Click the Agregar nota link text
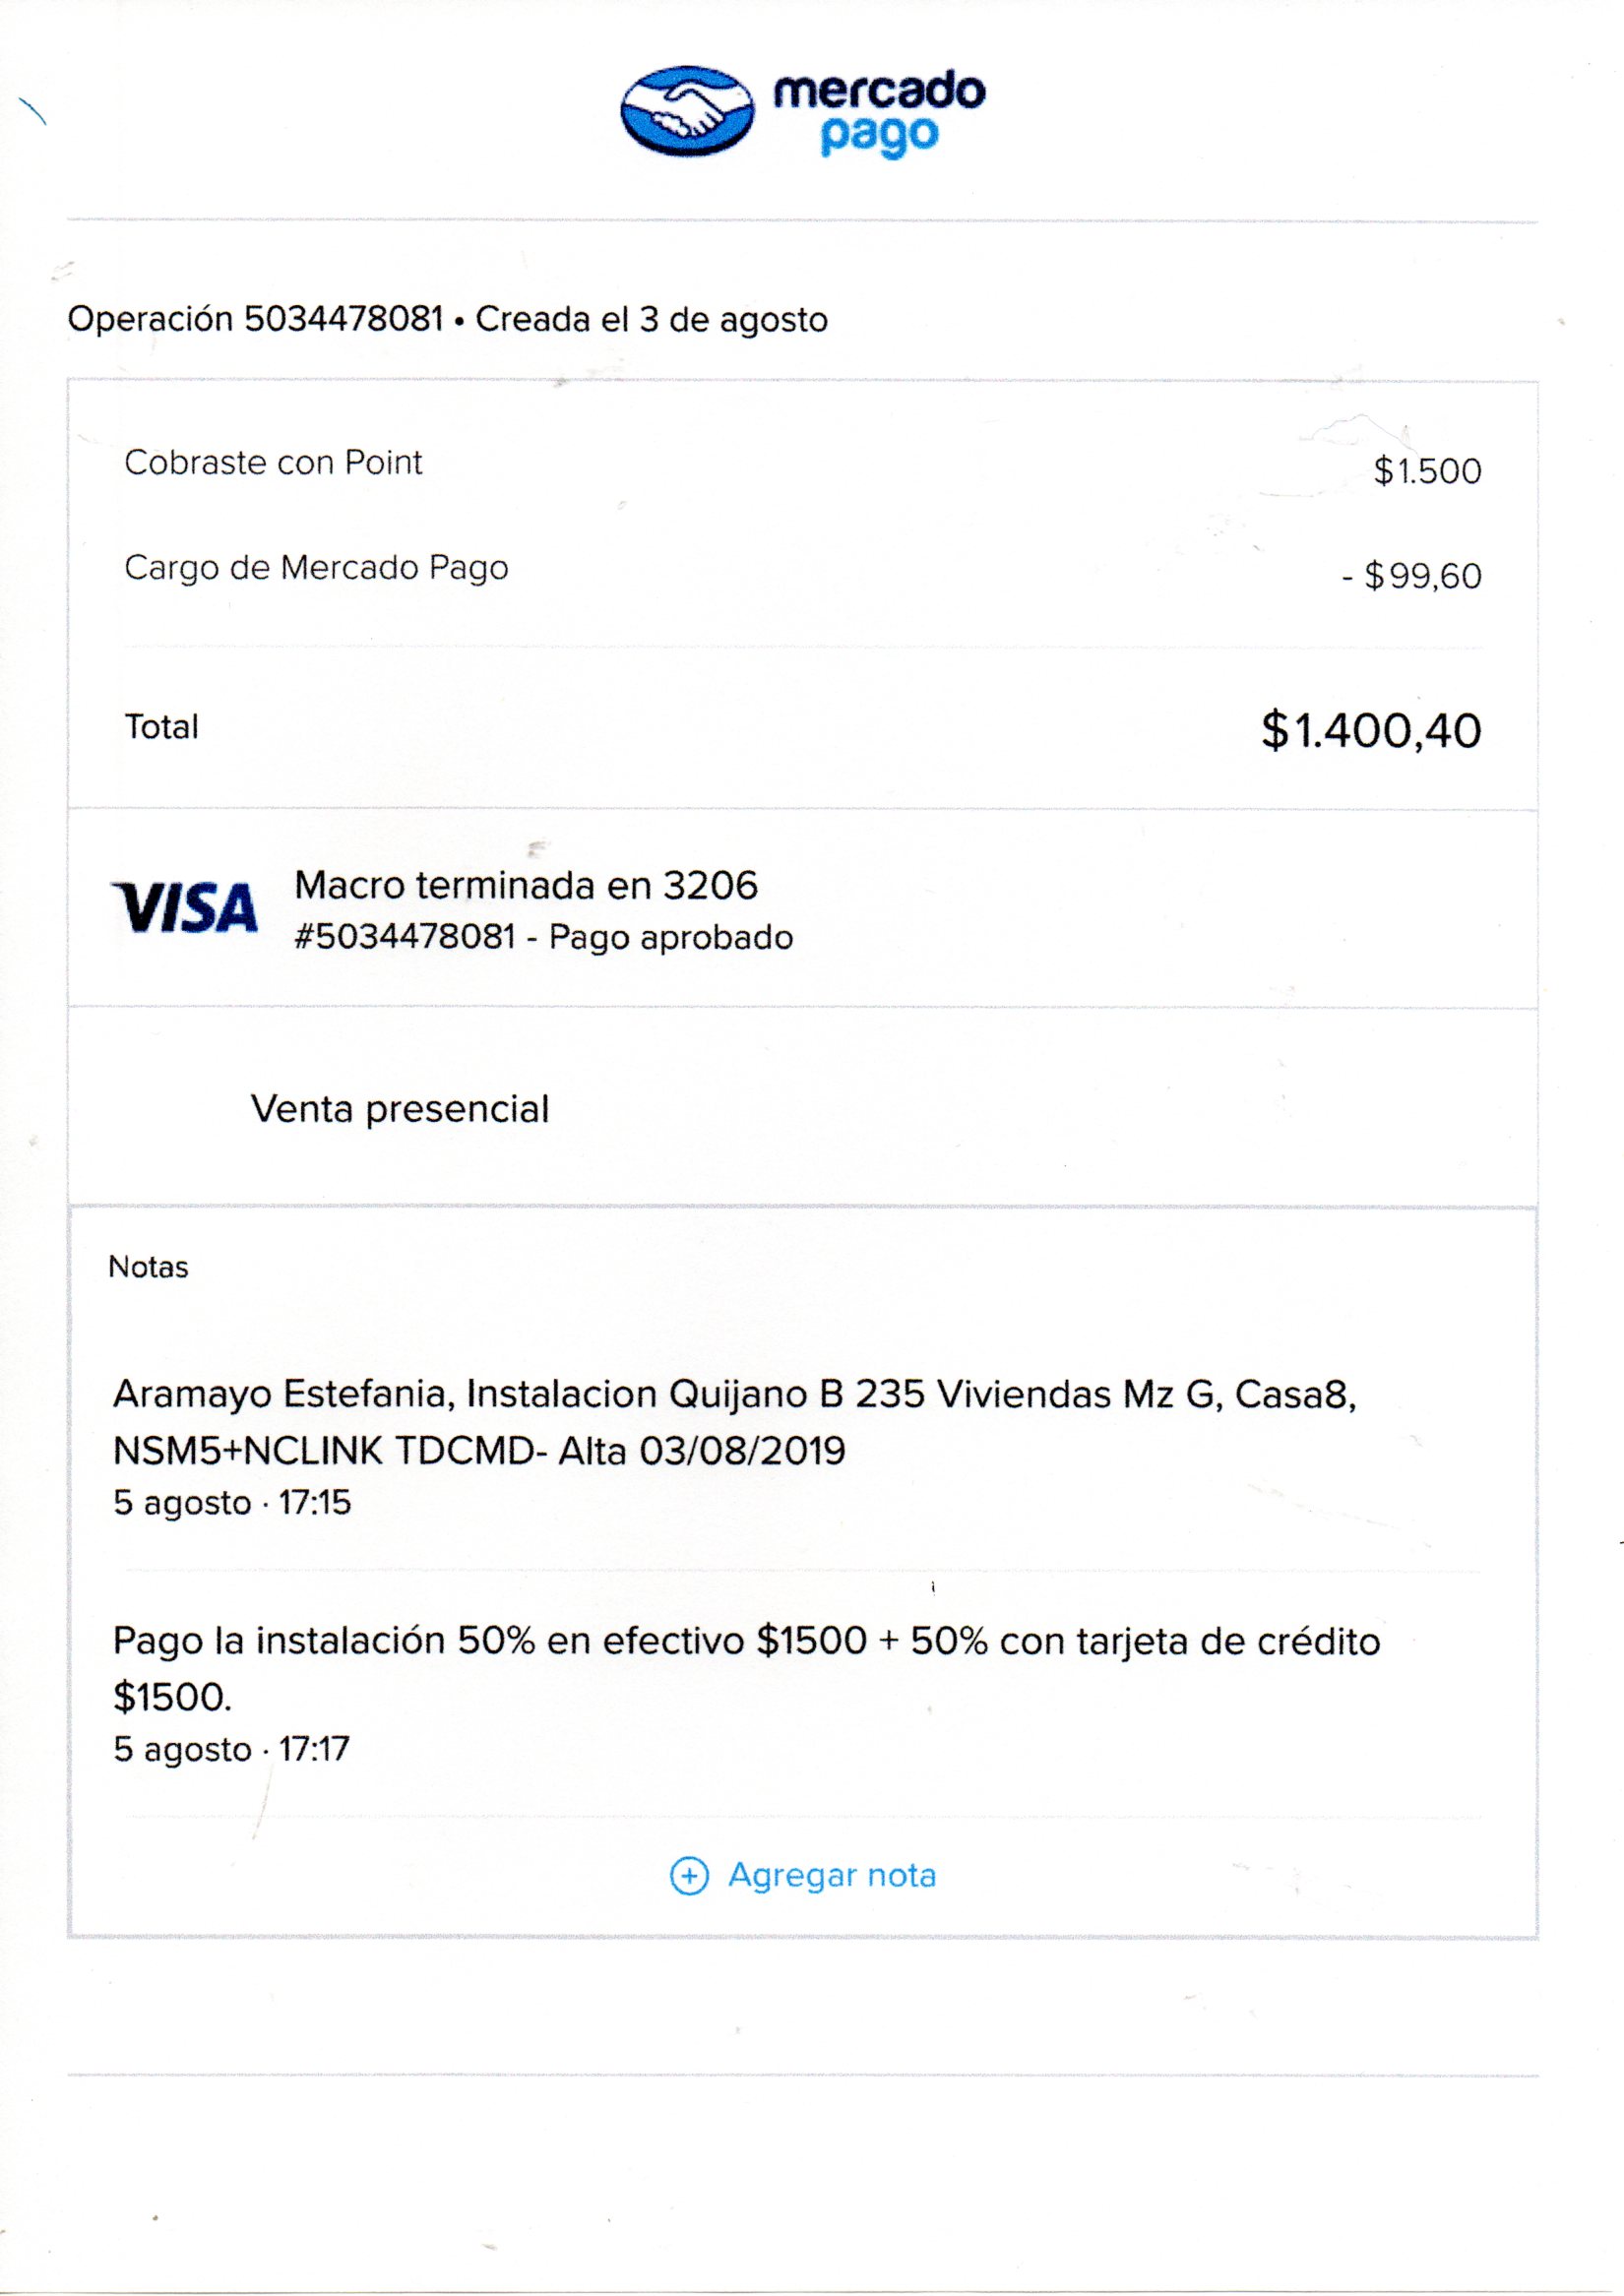This screenshot has width=1624, height=2296. pyautogui.click(x=832, y=1875)
